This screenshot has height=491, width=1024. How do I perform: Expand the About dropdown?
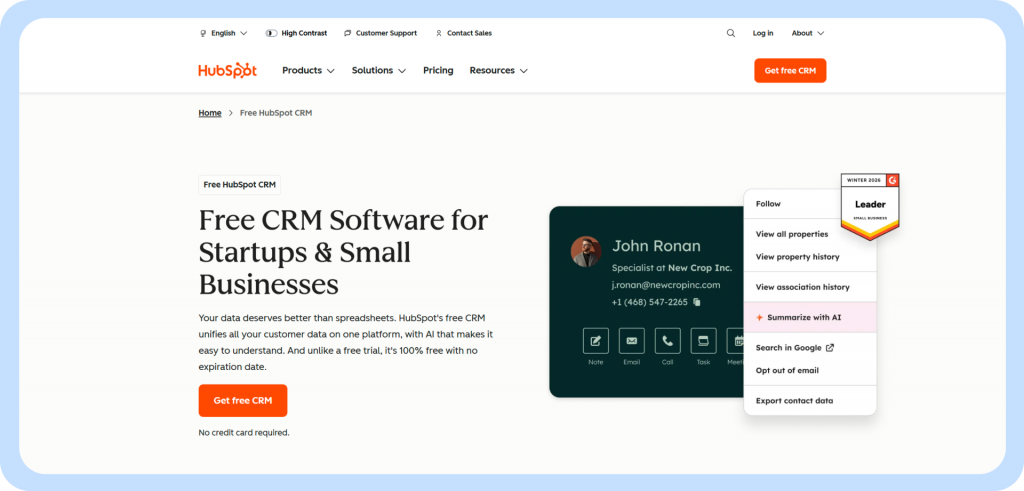(807, 33)
